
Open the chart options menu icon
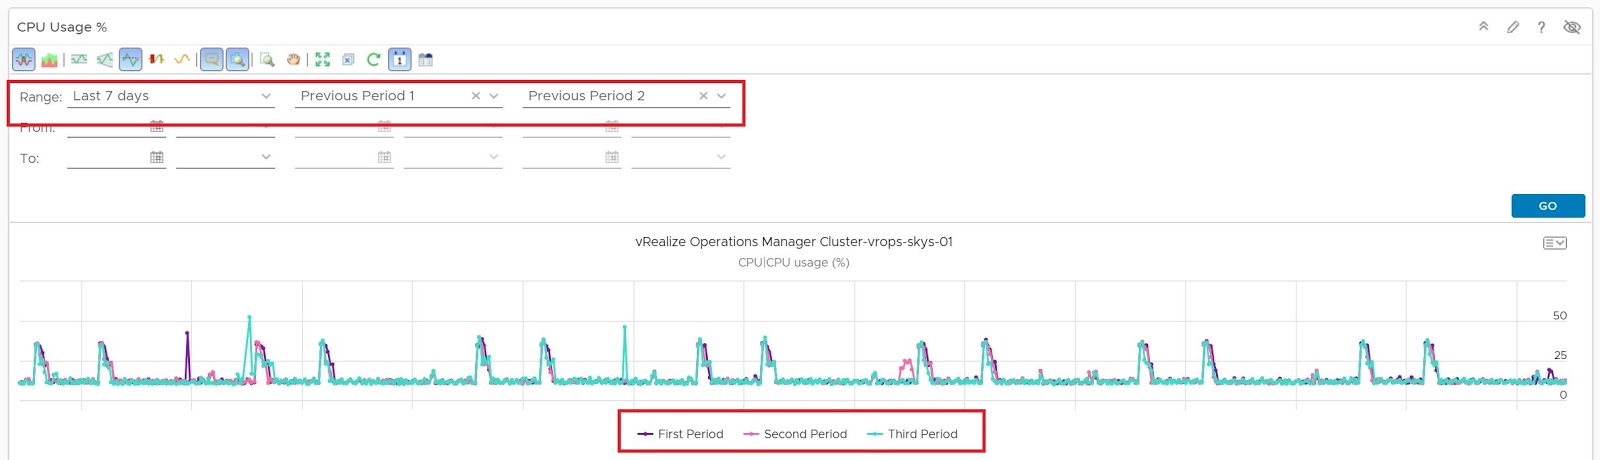click(1554, 243)
